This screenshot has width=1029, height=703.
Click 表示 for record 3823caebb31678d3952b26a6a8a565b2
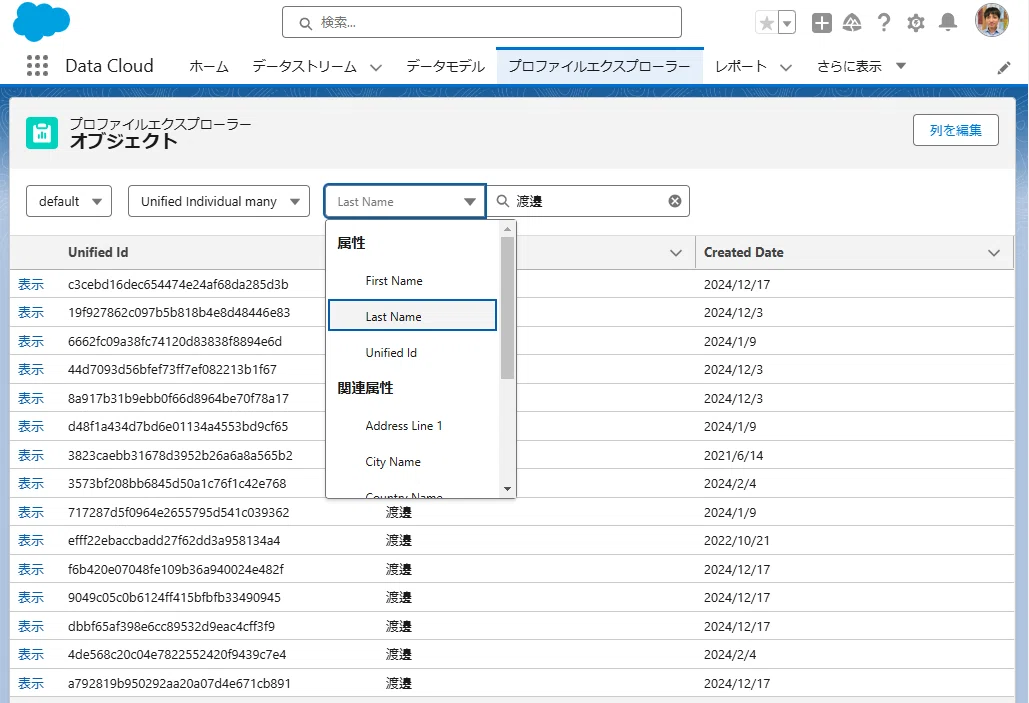coord(31,456)
